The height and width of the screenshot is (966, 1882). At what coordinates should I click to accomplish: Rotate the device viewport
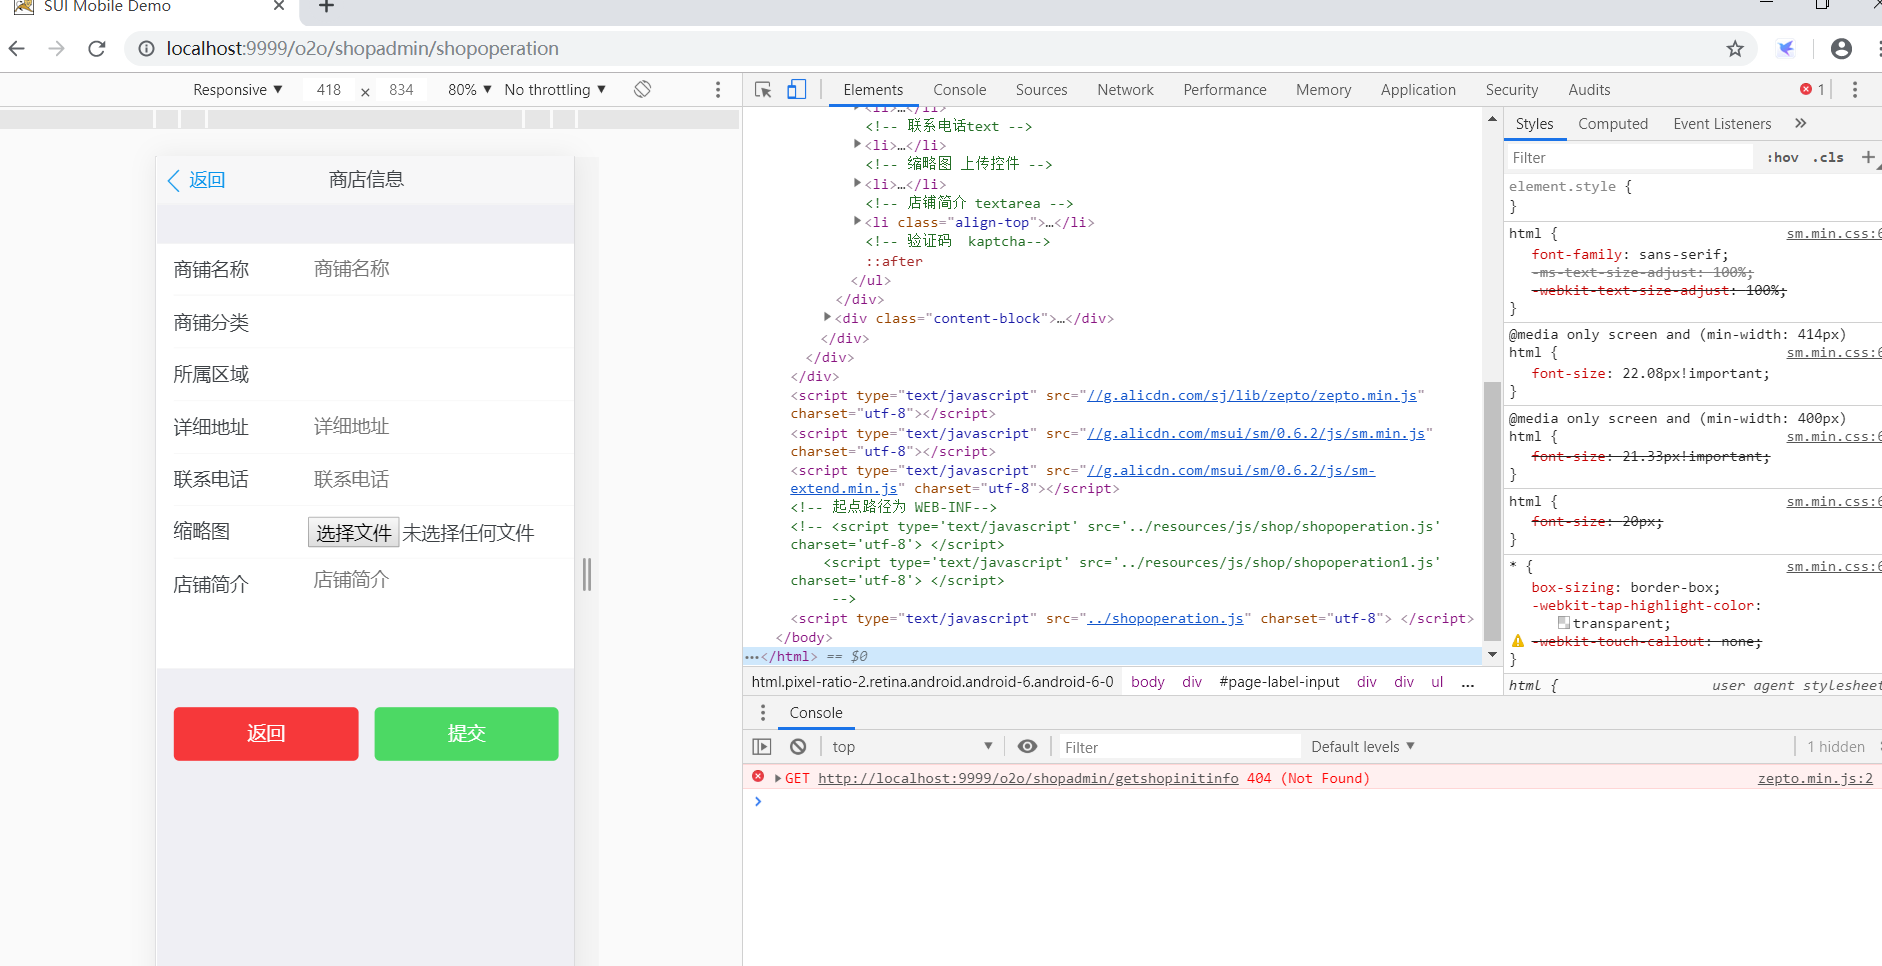click(642, 89)
